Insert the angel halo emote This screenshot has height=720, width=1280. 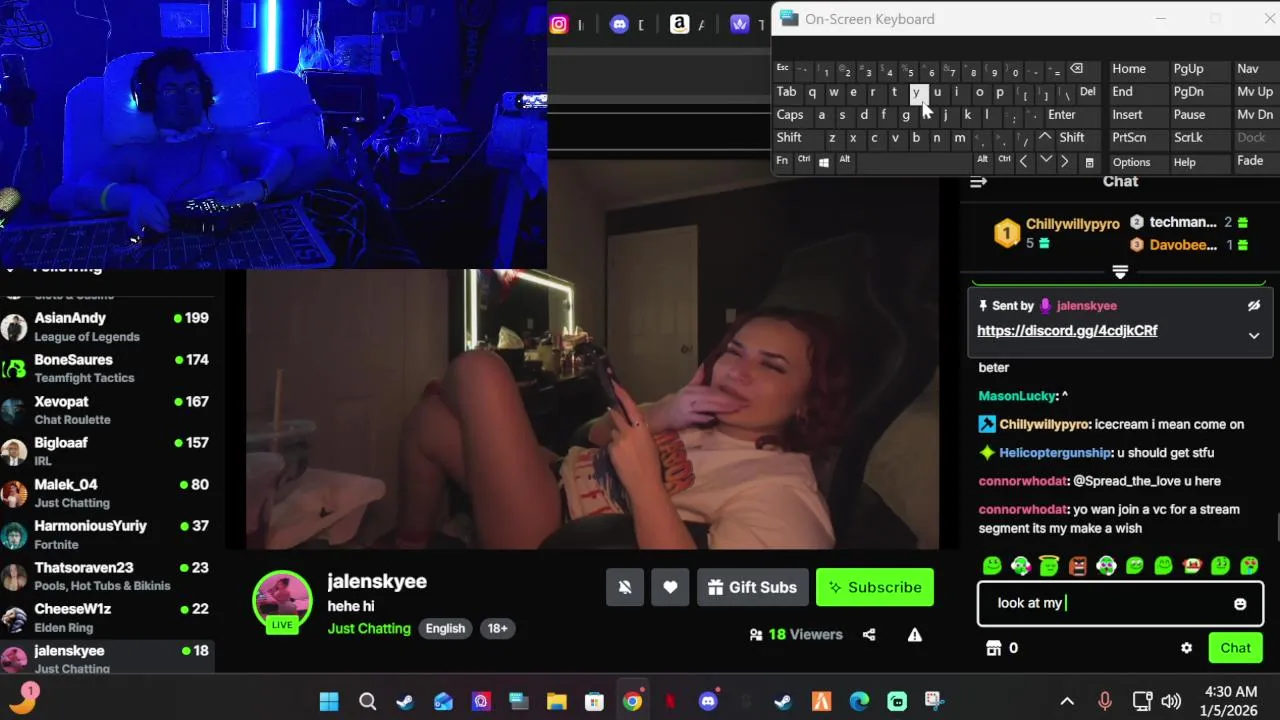[1049, 566]
